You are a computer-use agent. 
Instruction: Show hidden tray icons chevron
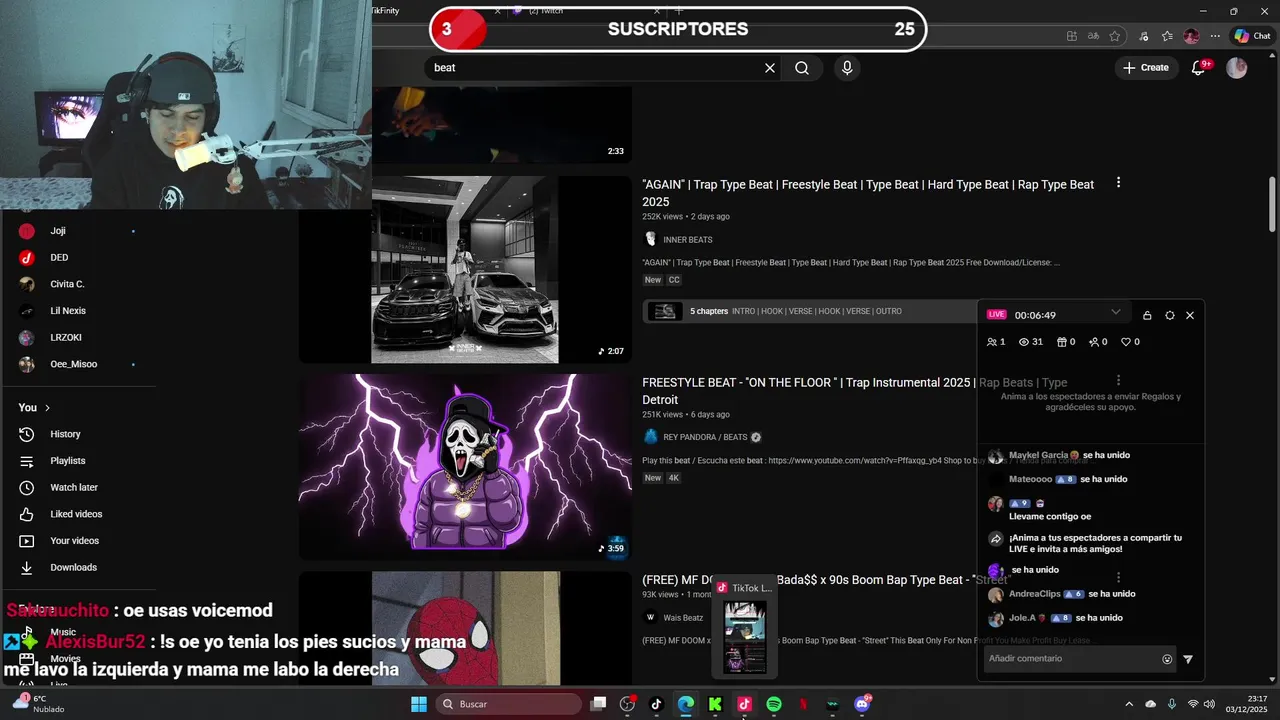(1129, 704)
